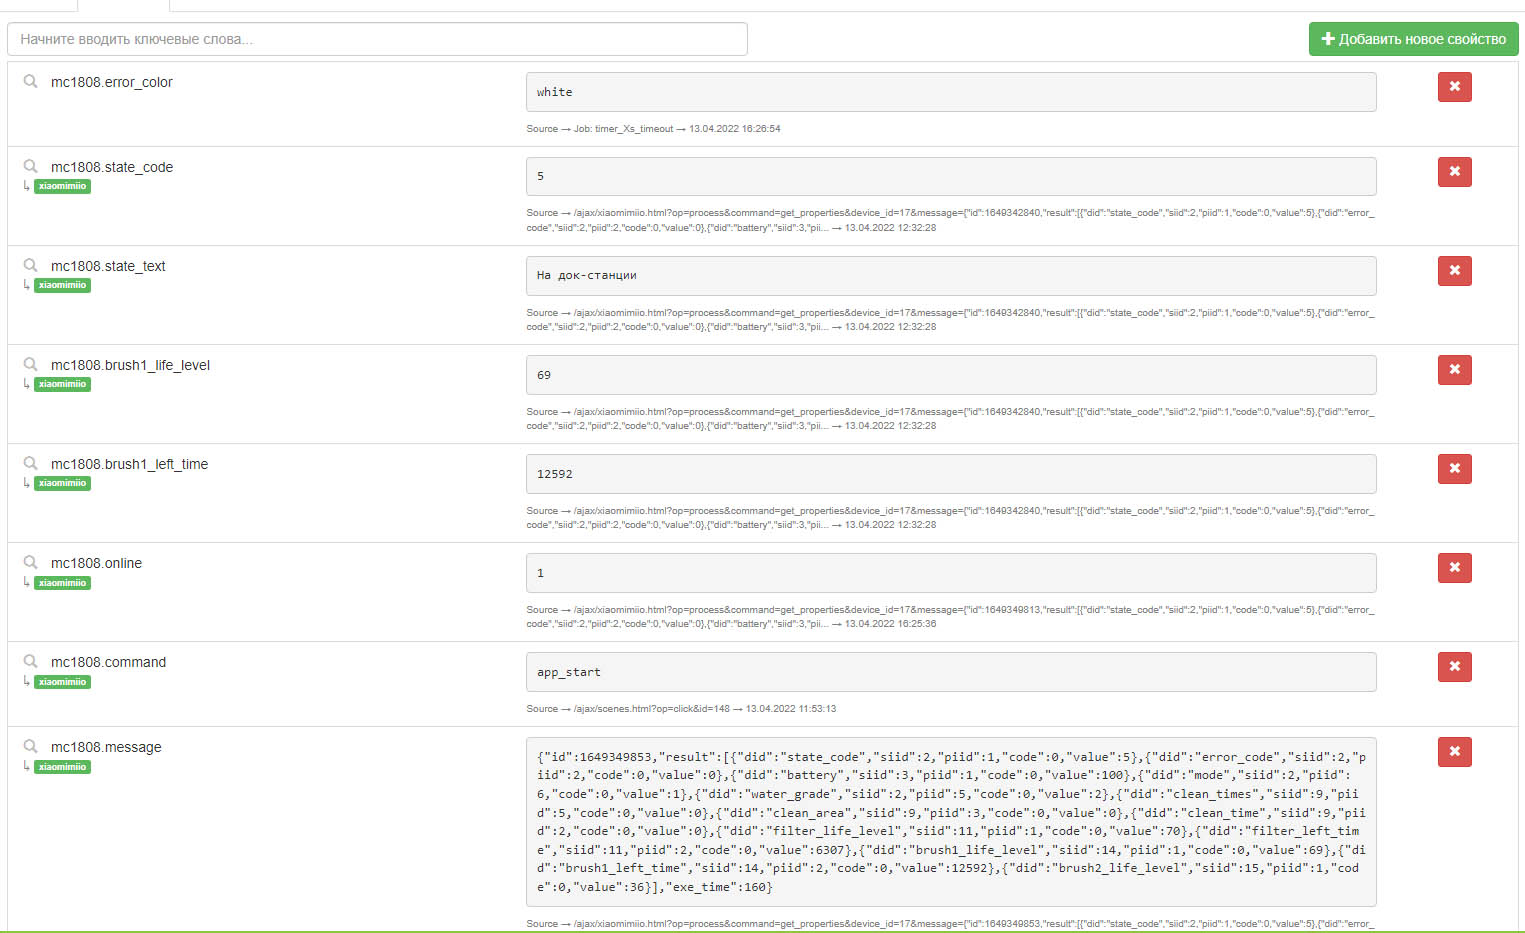Image resolution: width=1525 pixels, height=933 pixels.
Task: Delete the mc1808.message property
Action: click(1454, 752)
